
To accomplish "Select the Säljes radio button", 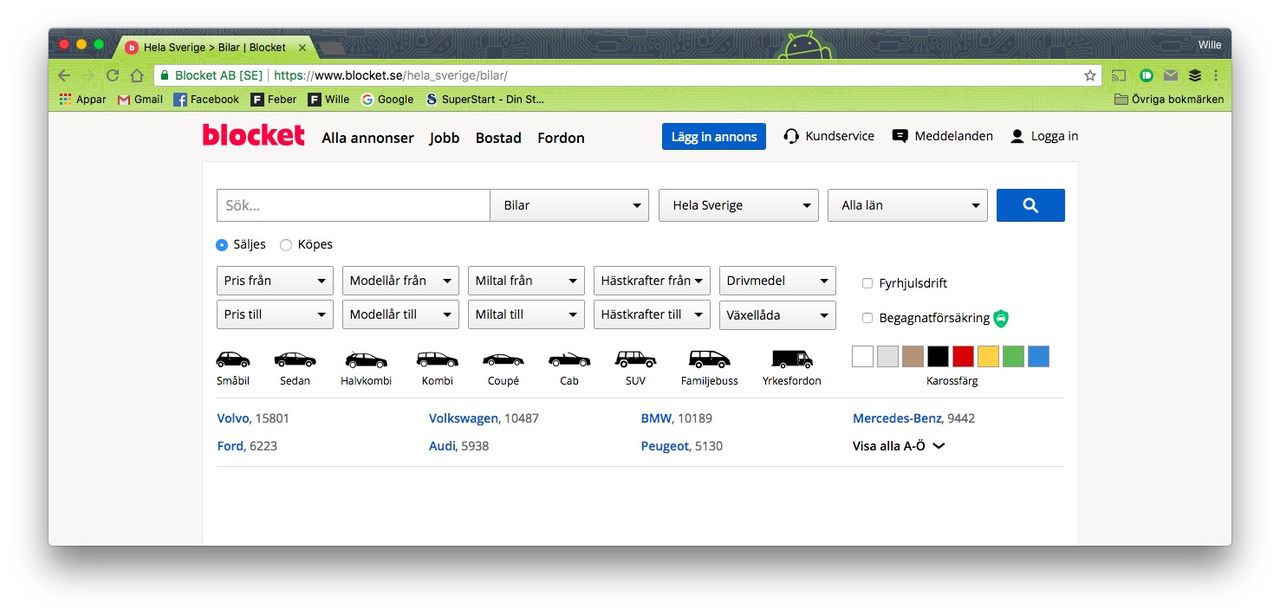I will 222,245.
